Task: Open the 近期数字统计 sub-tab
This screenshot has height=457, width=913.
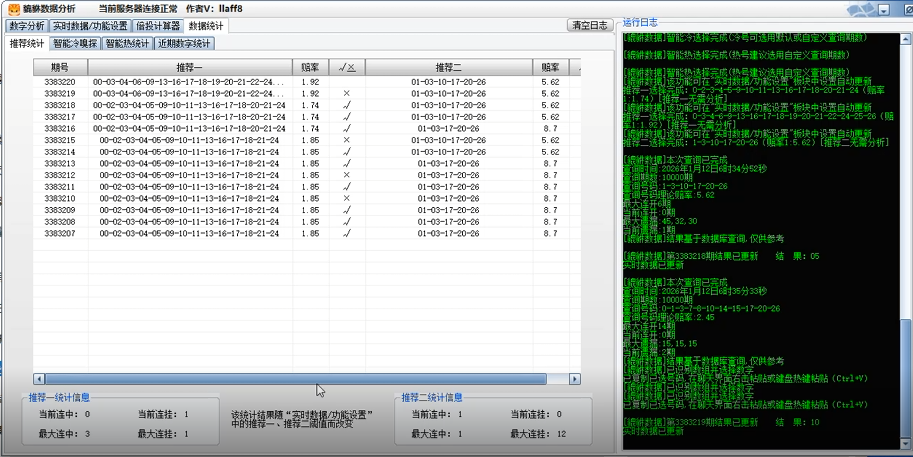Action: [x=184, y=44]
